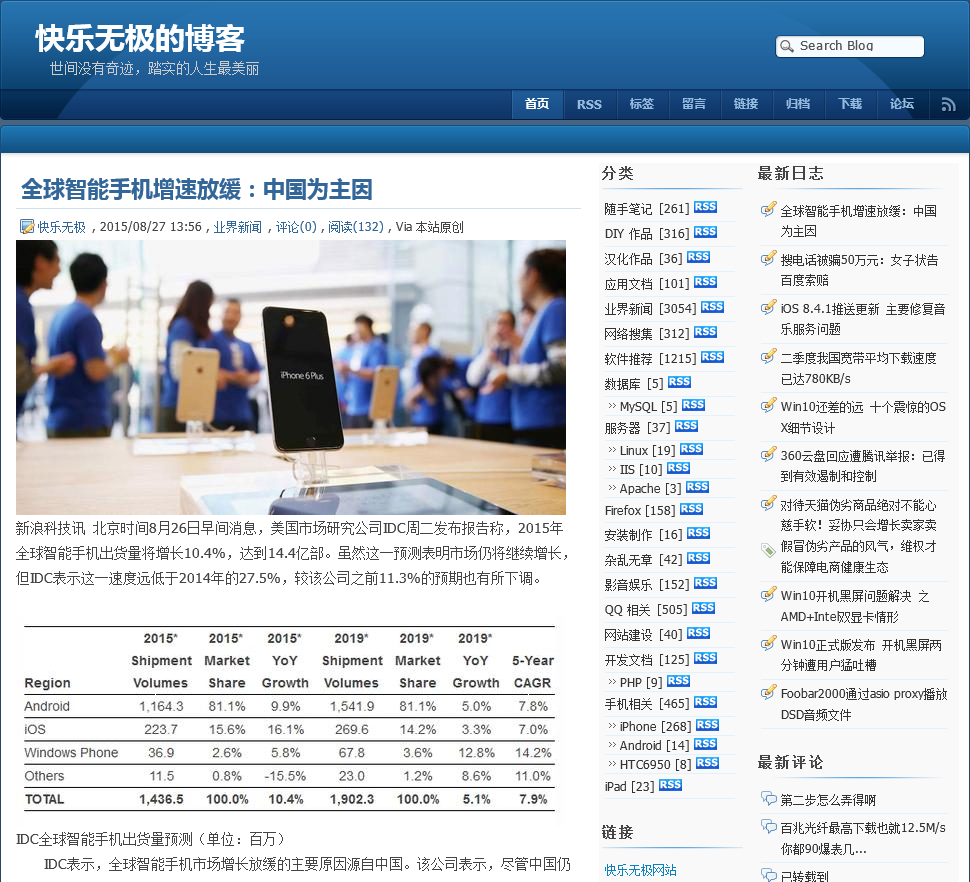Open RSS badge beside 网站建设 category

pos(698,633)
